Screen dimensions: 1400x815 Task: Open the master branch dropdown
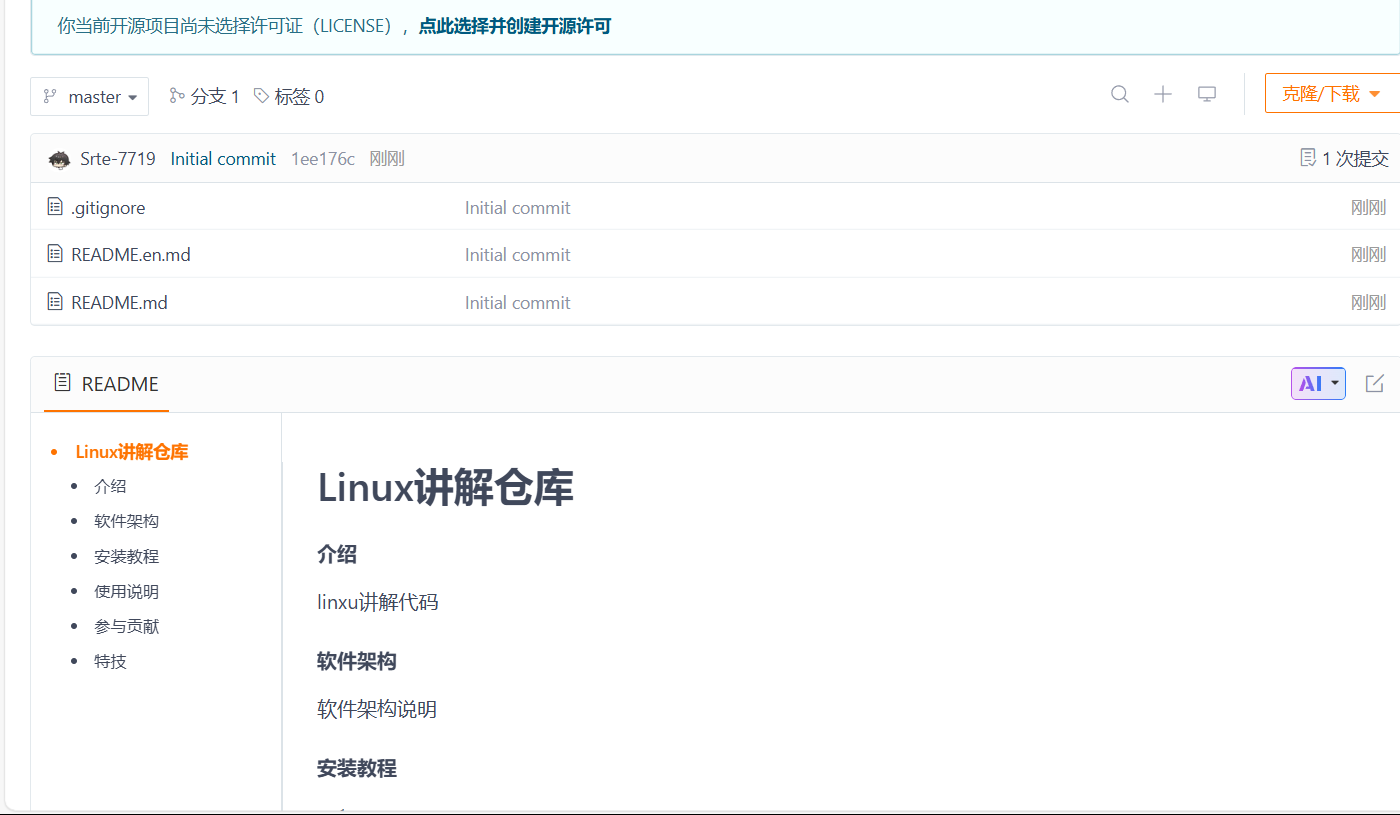click(90, 97)
